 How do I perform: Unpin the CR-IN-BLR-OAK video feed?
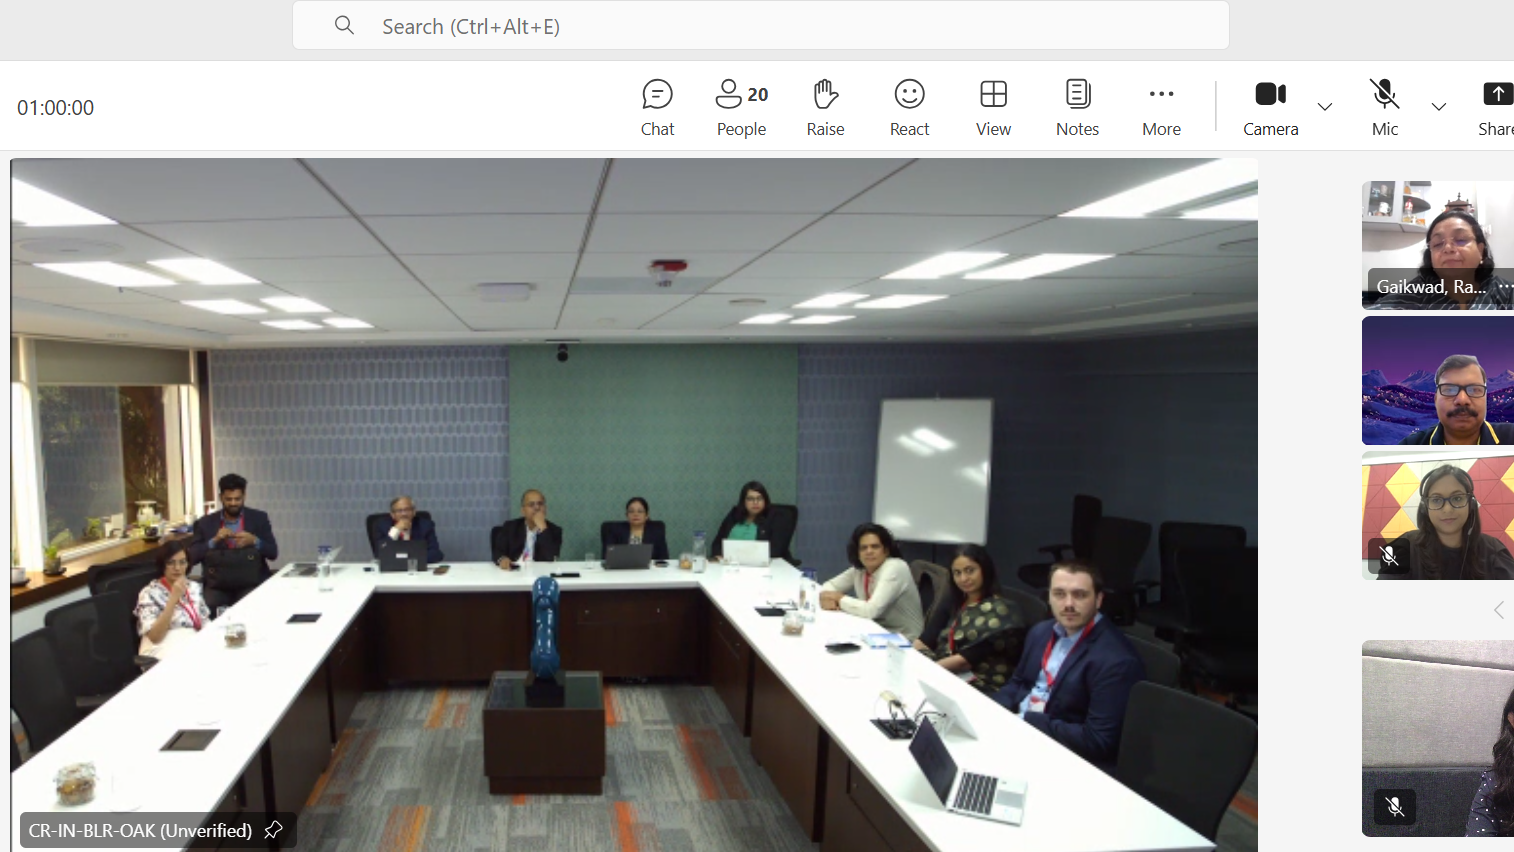273,830
